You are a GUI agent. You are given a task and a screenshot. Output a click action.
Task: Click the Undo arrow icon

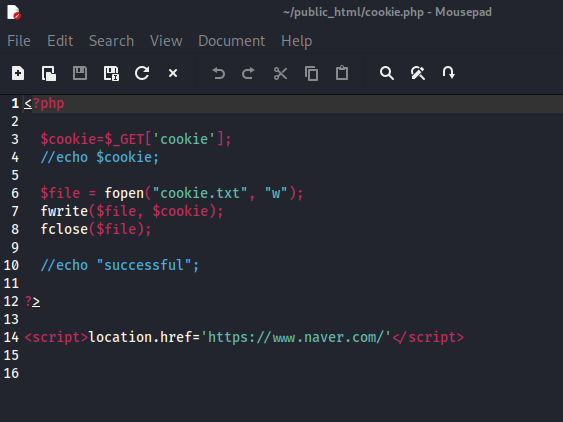coord(218,73)
